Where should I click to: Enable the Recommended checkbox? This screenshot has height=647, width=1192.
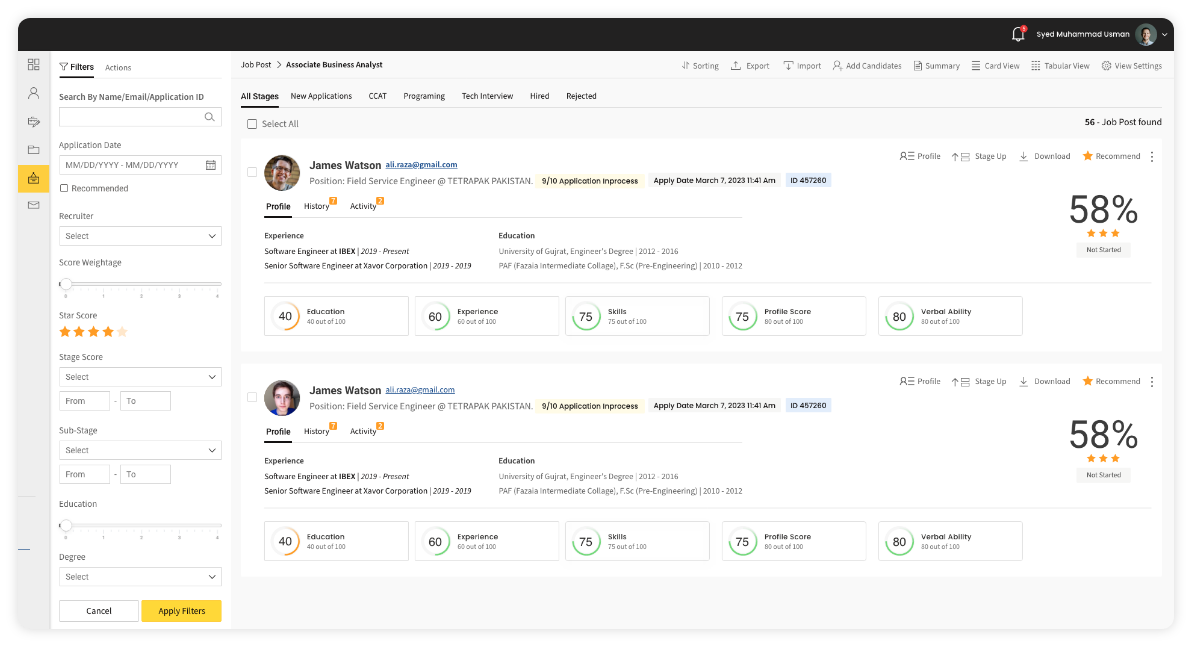click(64, 188)
